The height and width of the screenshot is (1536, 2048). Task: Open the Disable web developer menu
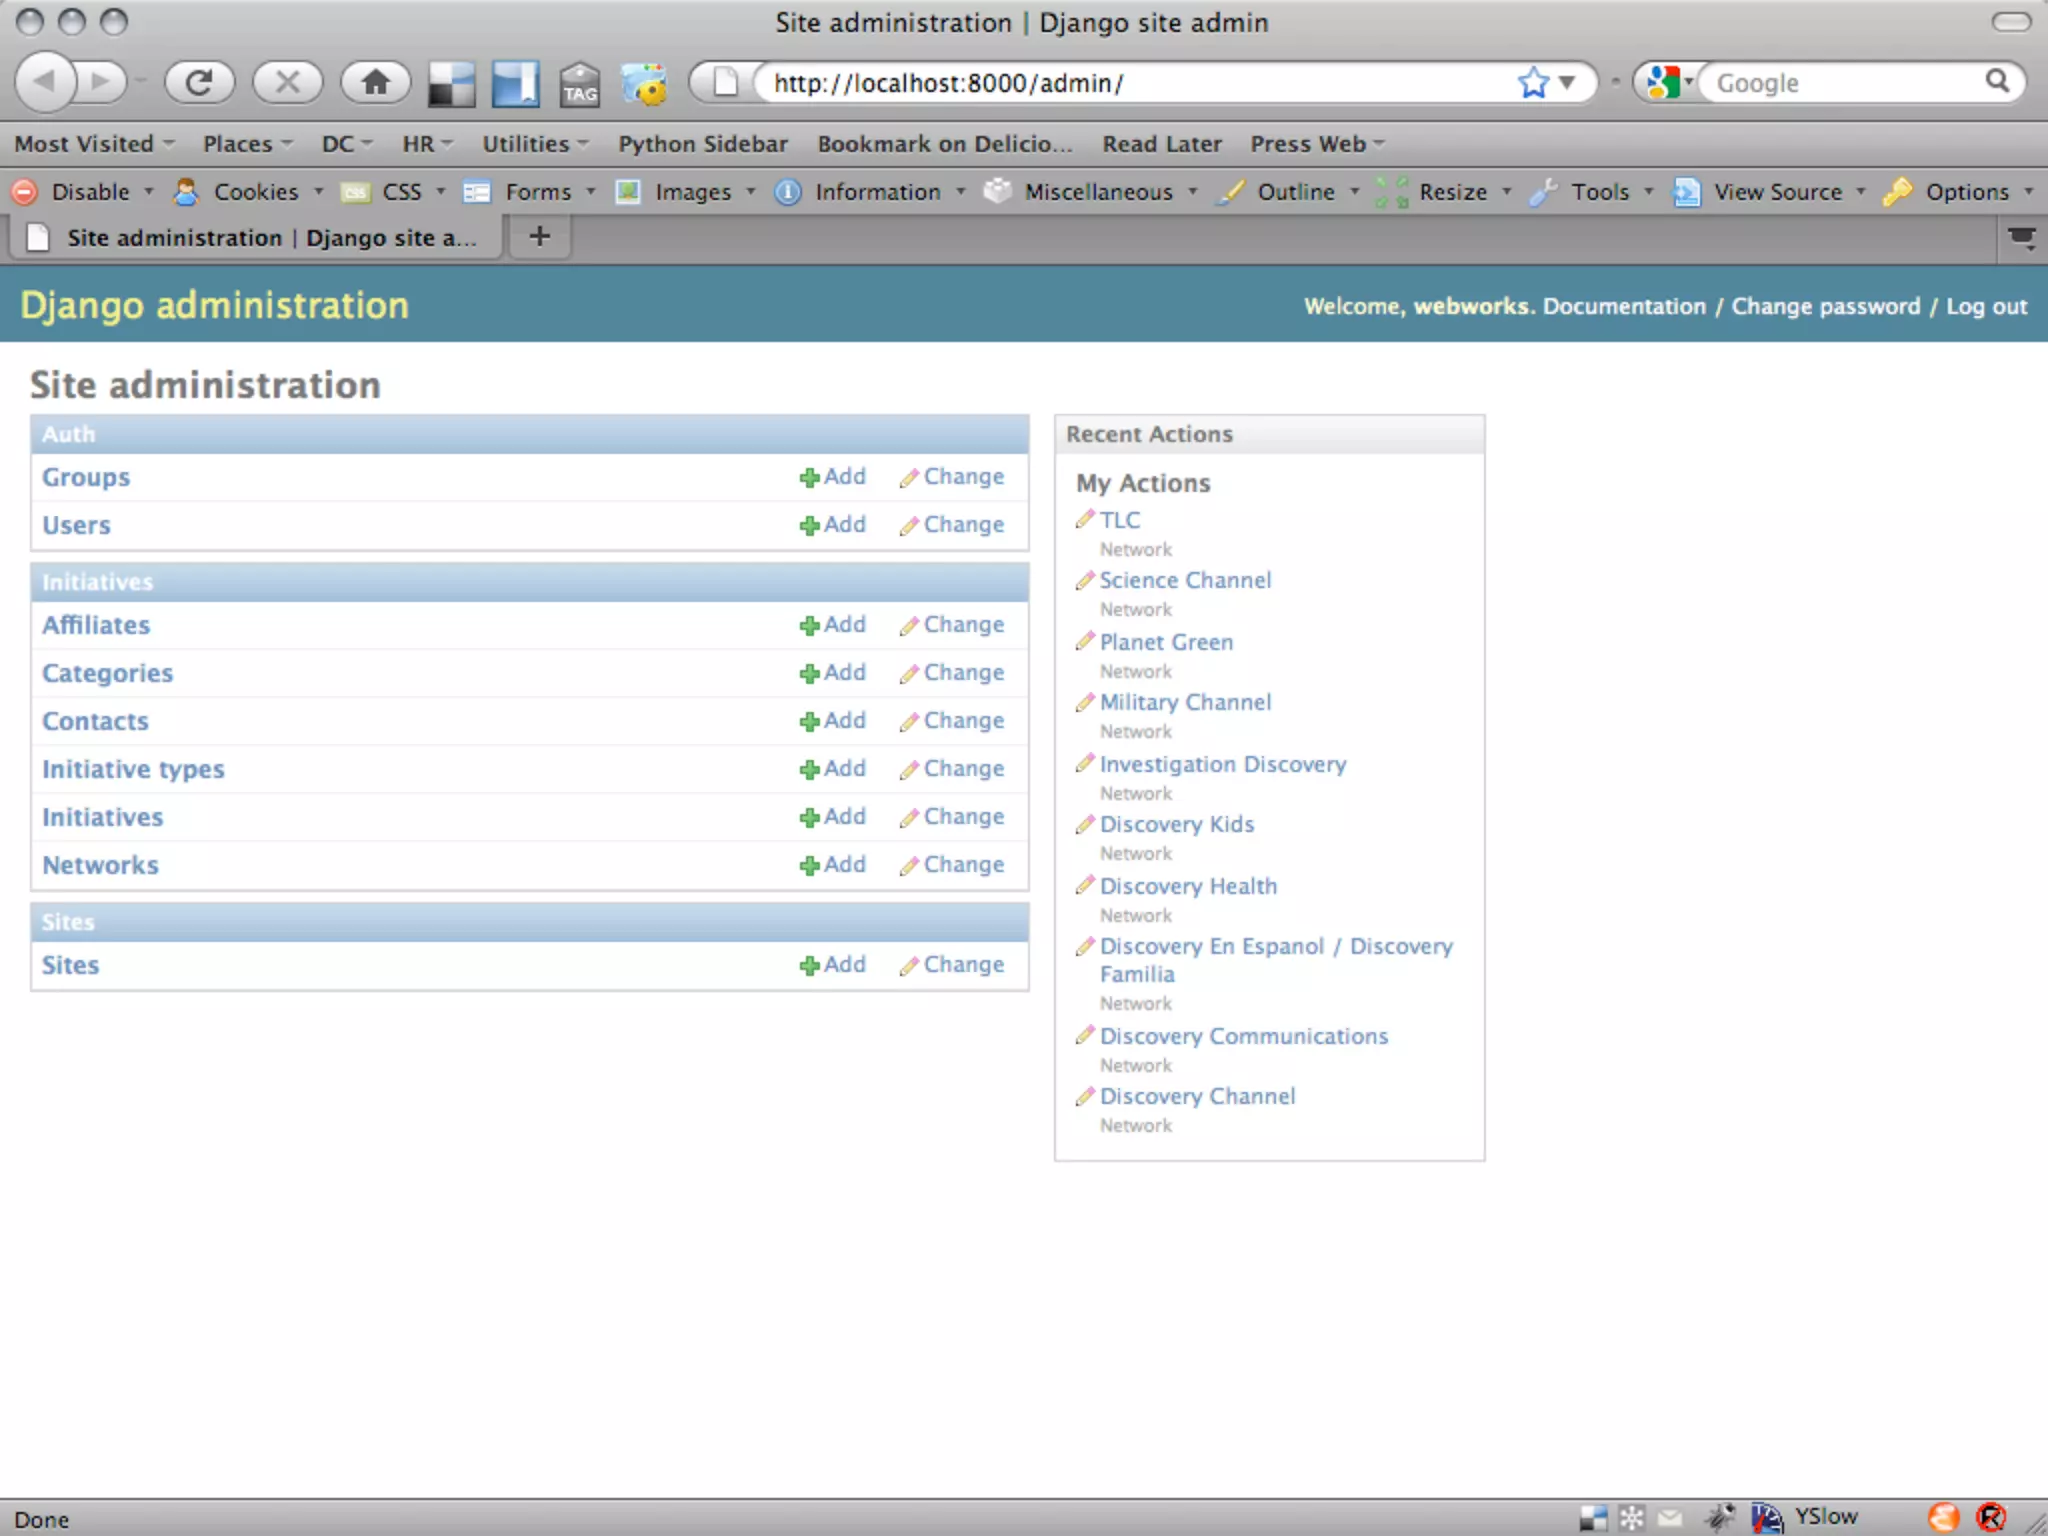tap(90, 192)
